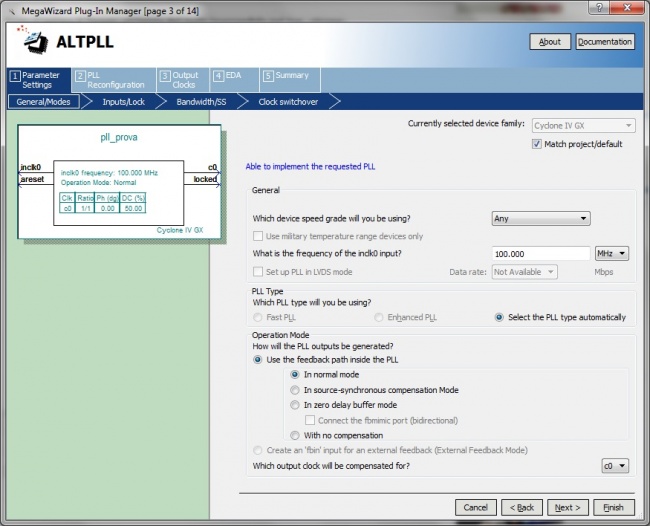The image size is (650, 526).
Task: Click the help question mark button
Action: (600, 7)
